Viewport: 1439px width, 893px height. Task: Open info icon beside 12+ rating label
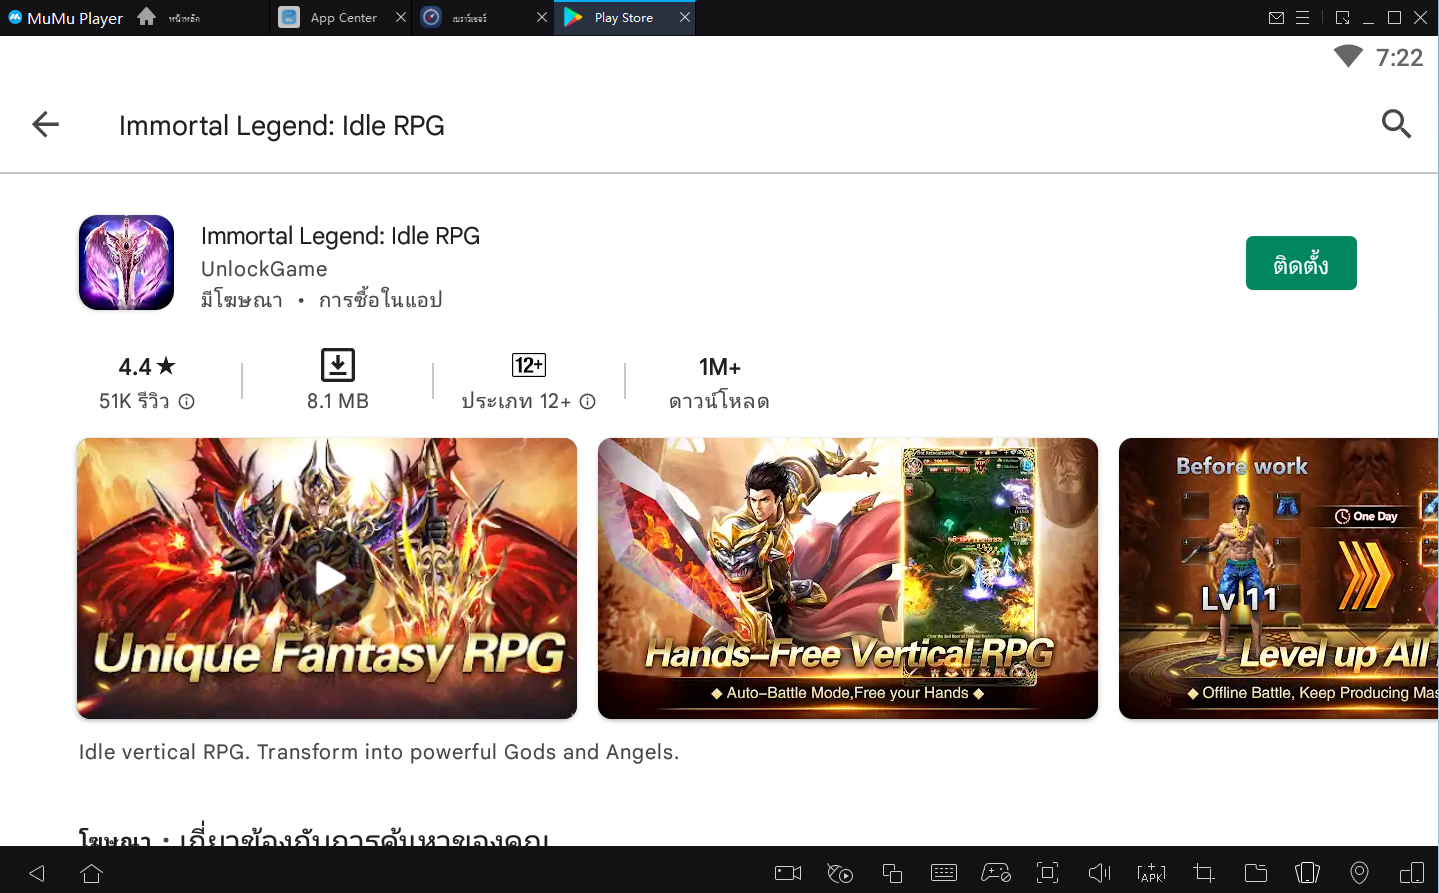[588, 402]
